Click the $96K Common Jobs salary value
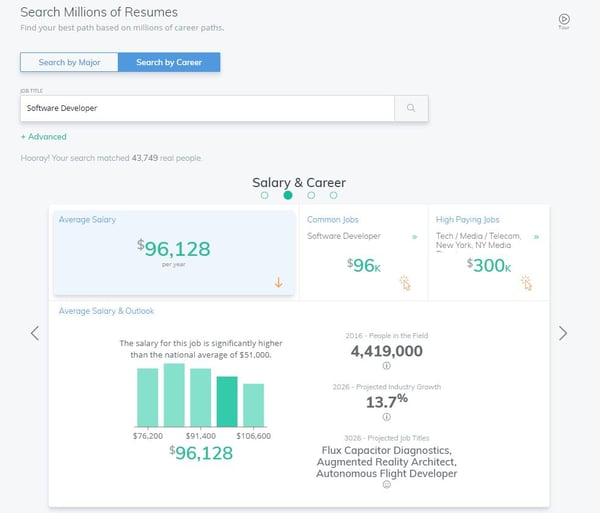The height and width of the screenshot is (513, 600). click(364, 265)
